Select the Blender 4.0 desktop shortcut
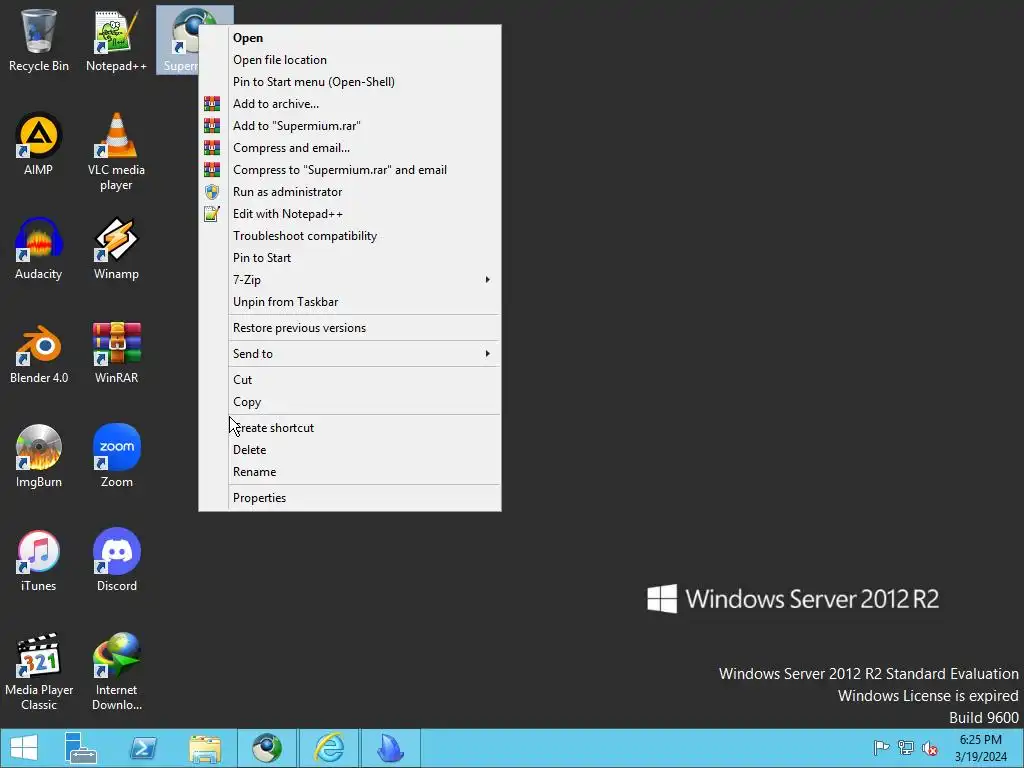Viewport: 1024px width, 768px height. pyautogui.click(x=39, y=353)
